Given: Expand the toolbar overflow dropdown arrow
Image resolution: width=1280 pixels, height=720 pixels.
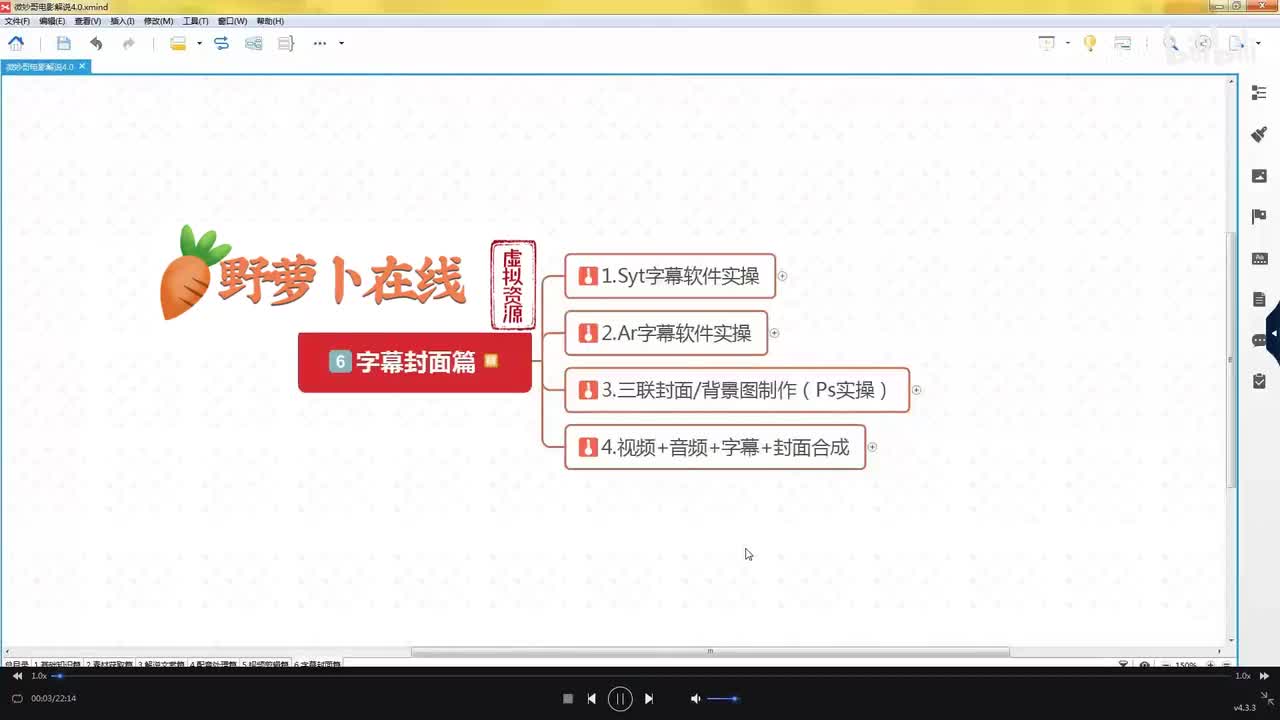Looking at the screenshot, I should [341, 43].
